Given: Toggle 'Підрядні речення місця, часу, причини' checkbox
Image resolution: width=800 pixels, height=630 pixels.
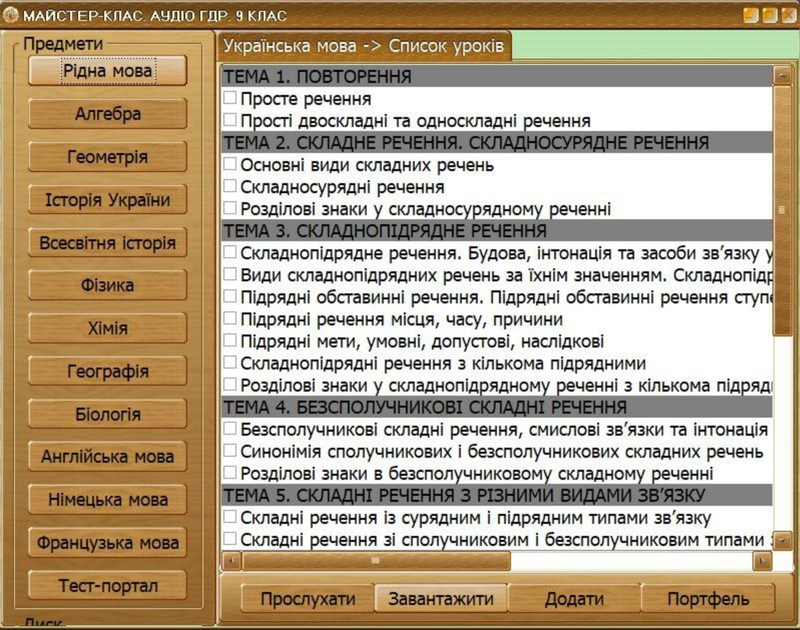Looking at the screenshot, I should click(x=230, y=319).
